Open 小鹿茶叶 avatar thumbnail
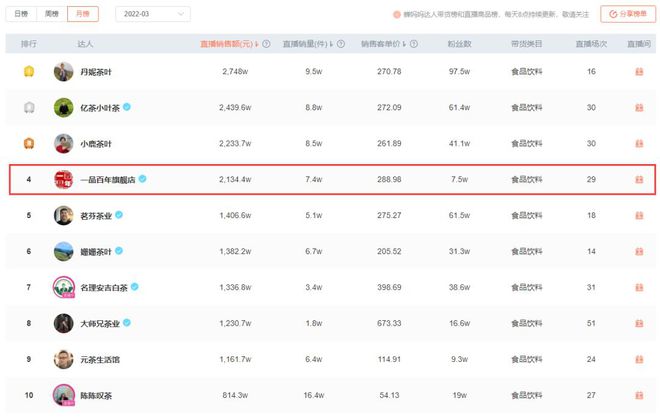Image resolution: width=660 pixels, height=417 pixels. point(64,143)
